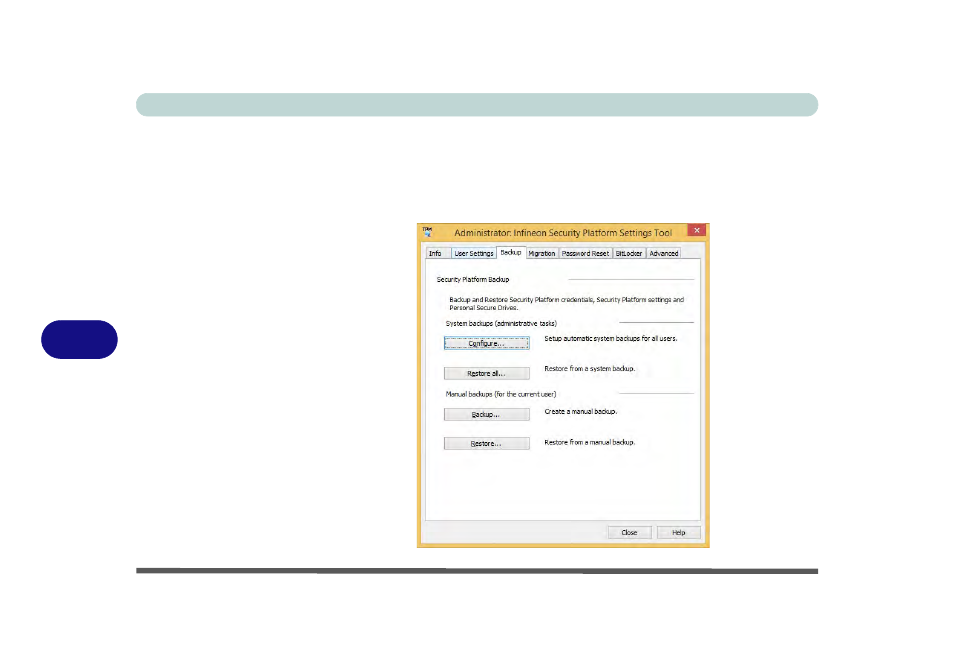Open Help from the dialog bottom
954x672 pixels.
[678, 532]
